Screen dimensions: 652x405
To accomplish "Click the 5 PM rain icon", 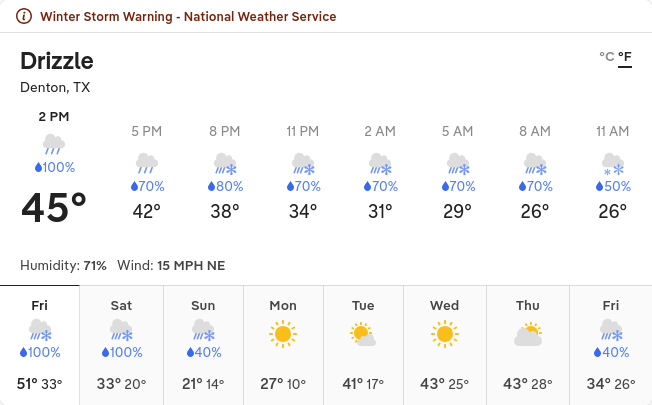I will click(x=147, y=162).
